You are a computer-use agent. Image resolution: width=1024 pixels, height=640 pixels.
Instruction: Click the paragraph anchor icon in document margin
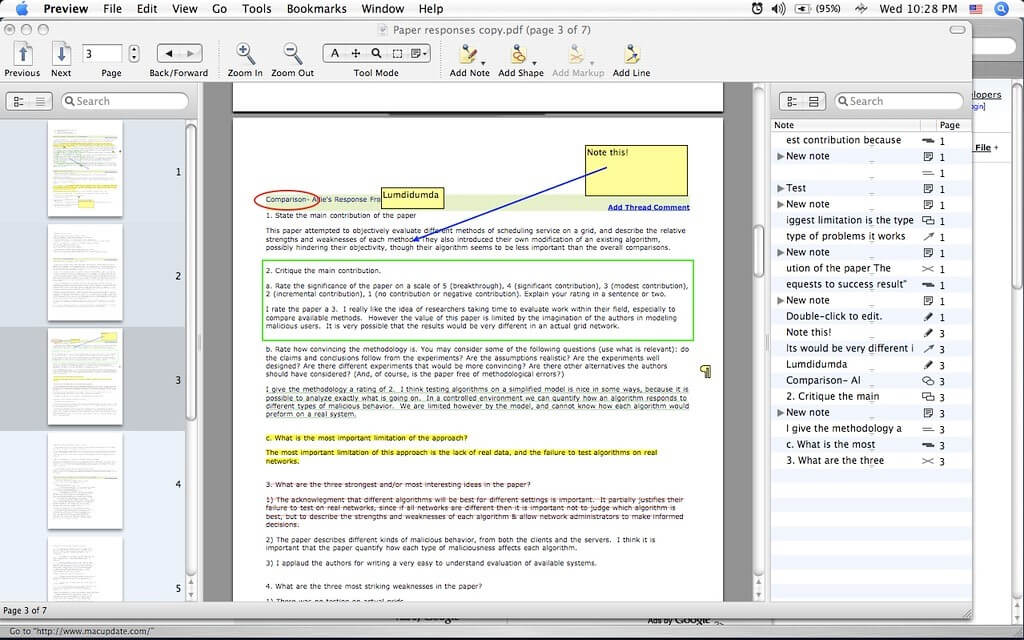(705, 371)
